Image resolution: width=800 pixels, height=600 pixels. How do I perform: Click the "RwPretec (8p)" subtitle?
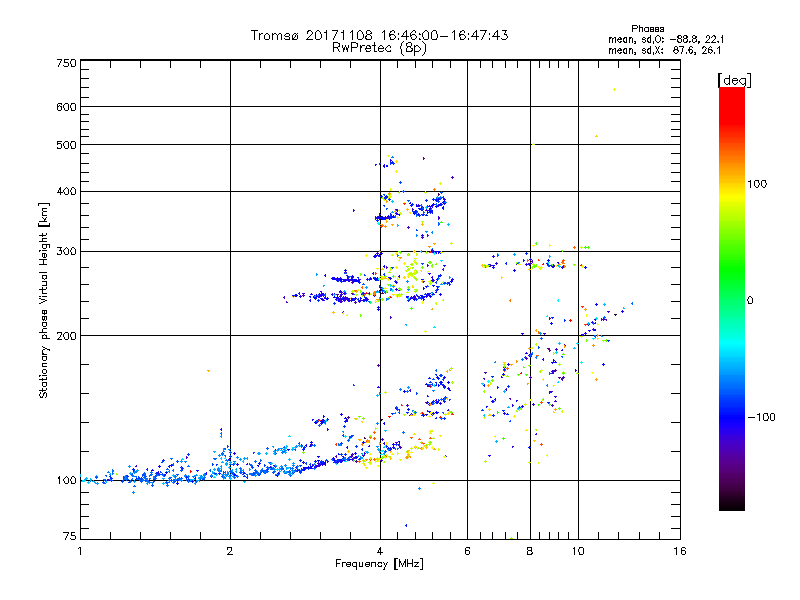coord(379,48)
